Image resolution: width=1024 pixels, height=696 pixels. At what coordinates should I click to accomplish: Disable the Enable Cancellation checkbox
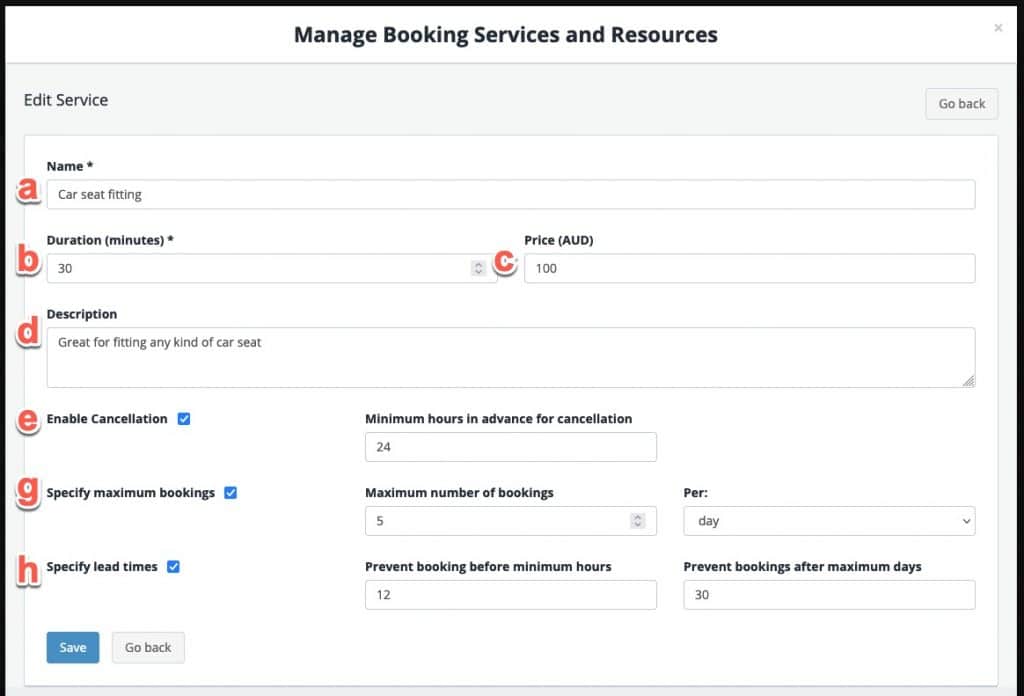(x=184, y=419)
